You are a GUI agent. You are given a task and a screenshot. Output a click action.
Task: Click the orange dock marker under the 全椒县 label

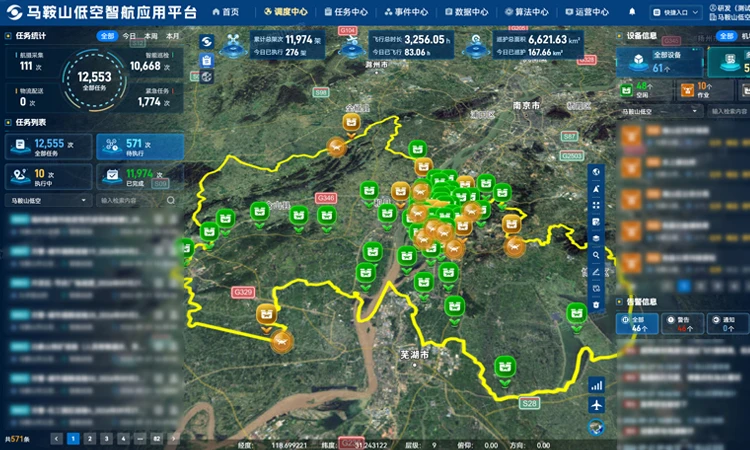point(352,124)
